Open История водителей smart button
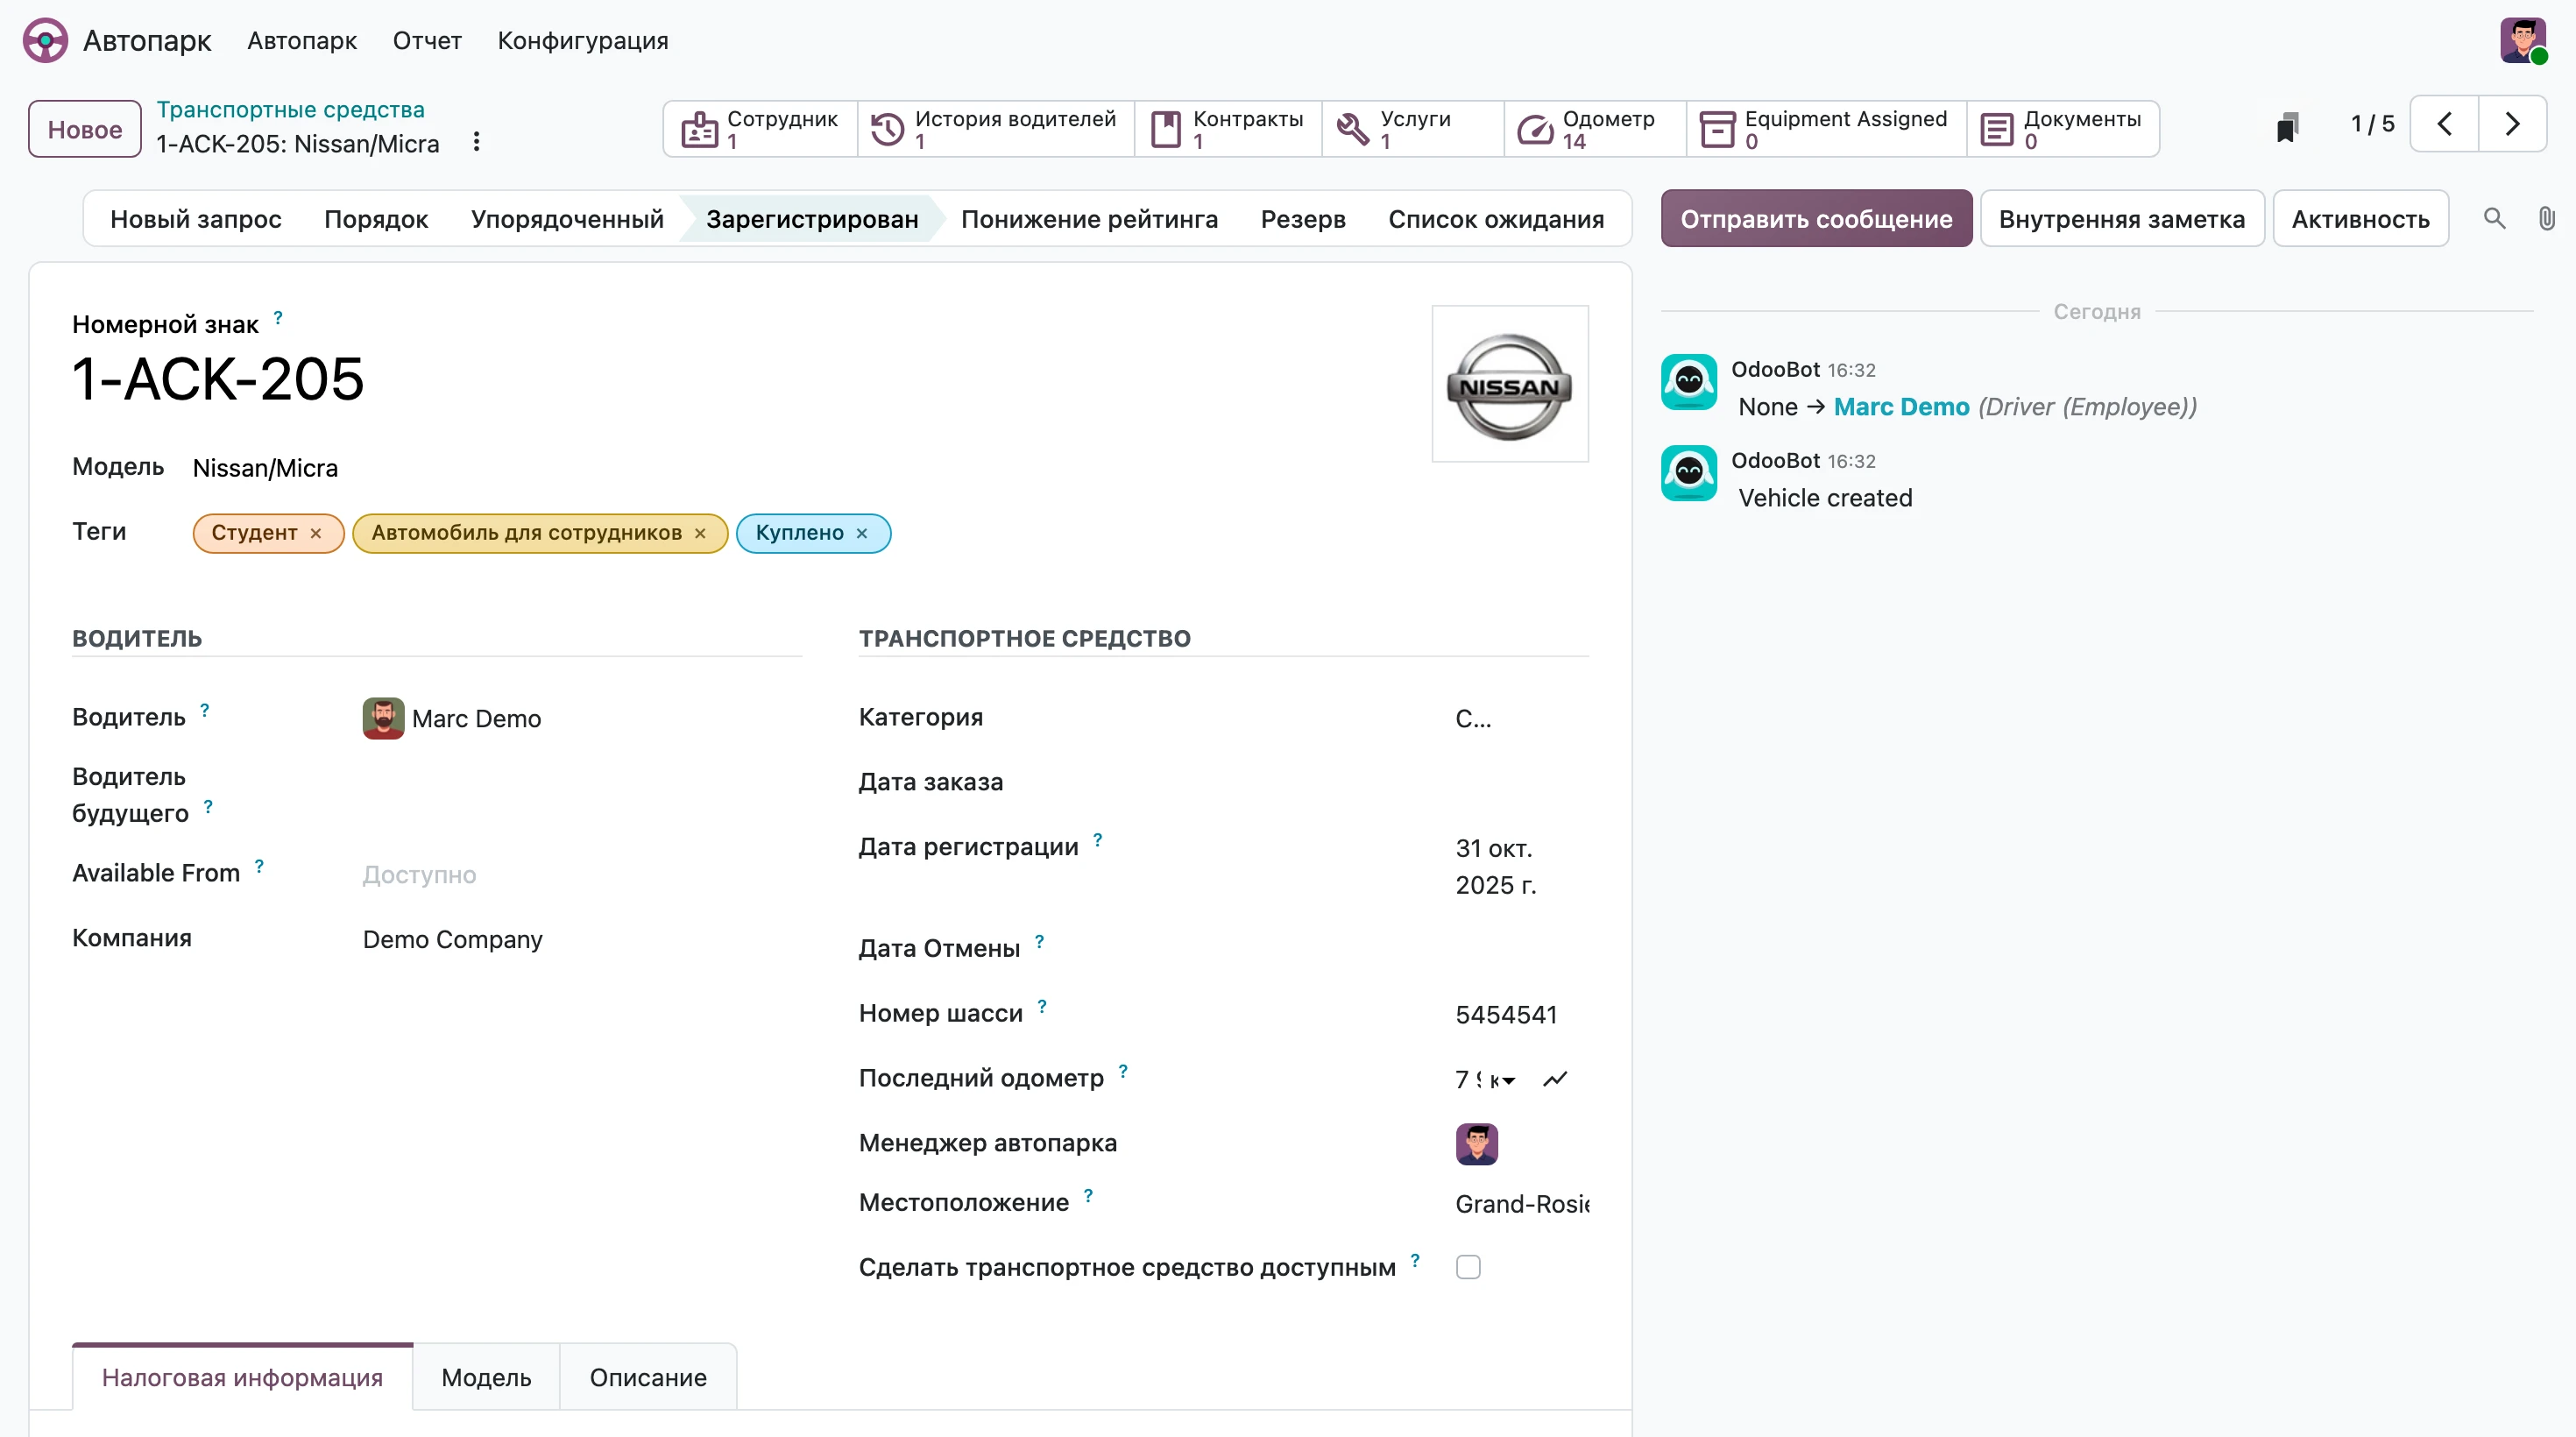This screenshot has height=1437, width=2576. 995,129
